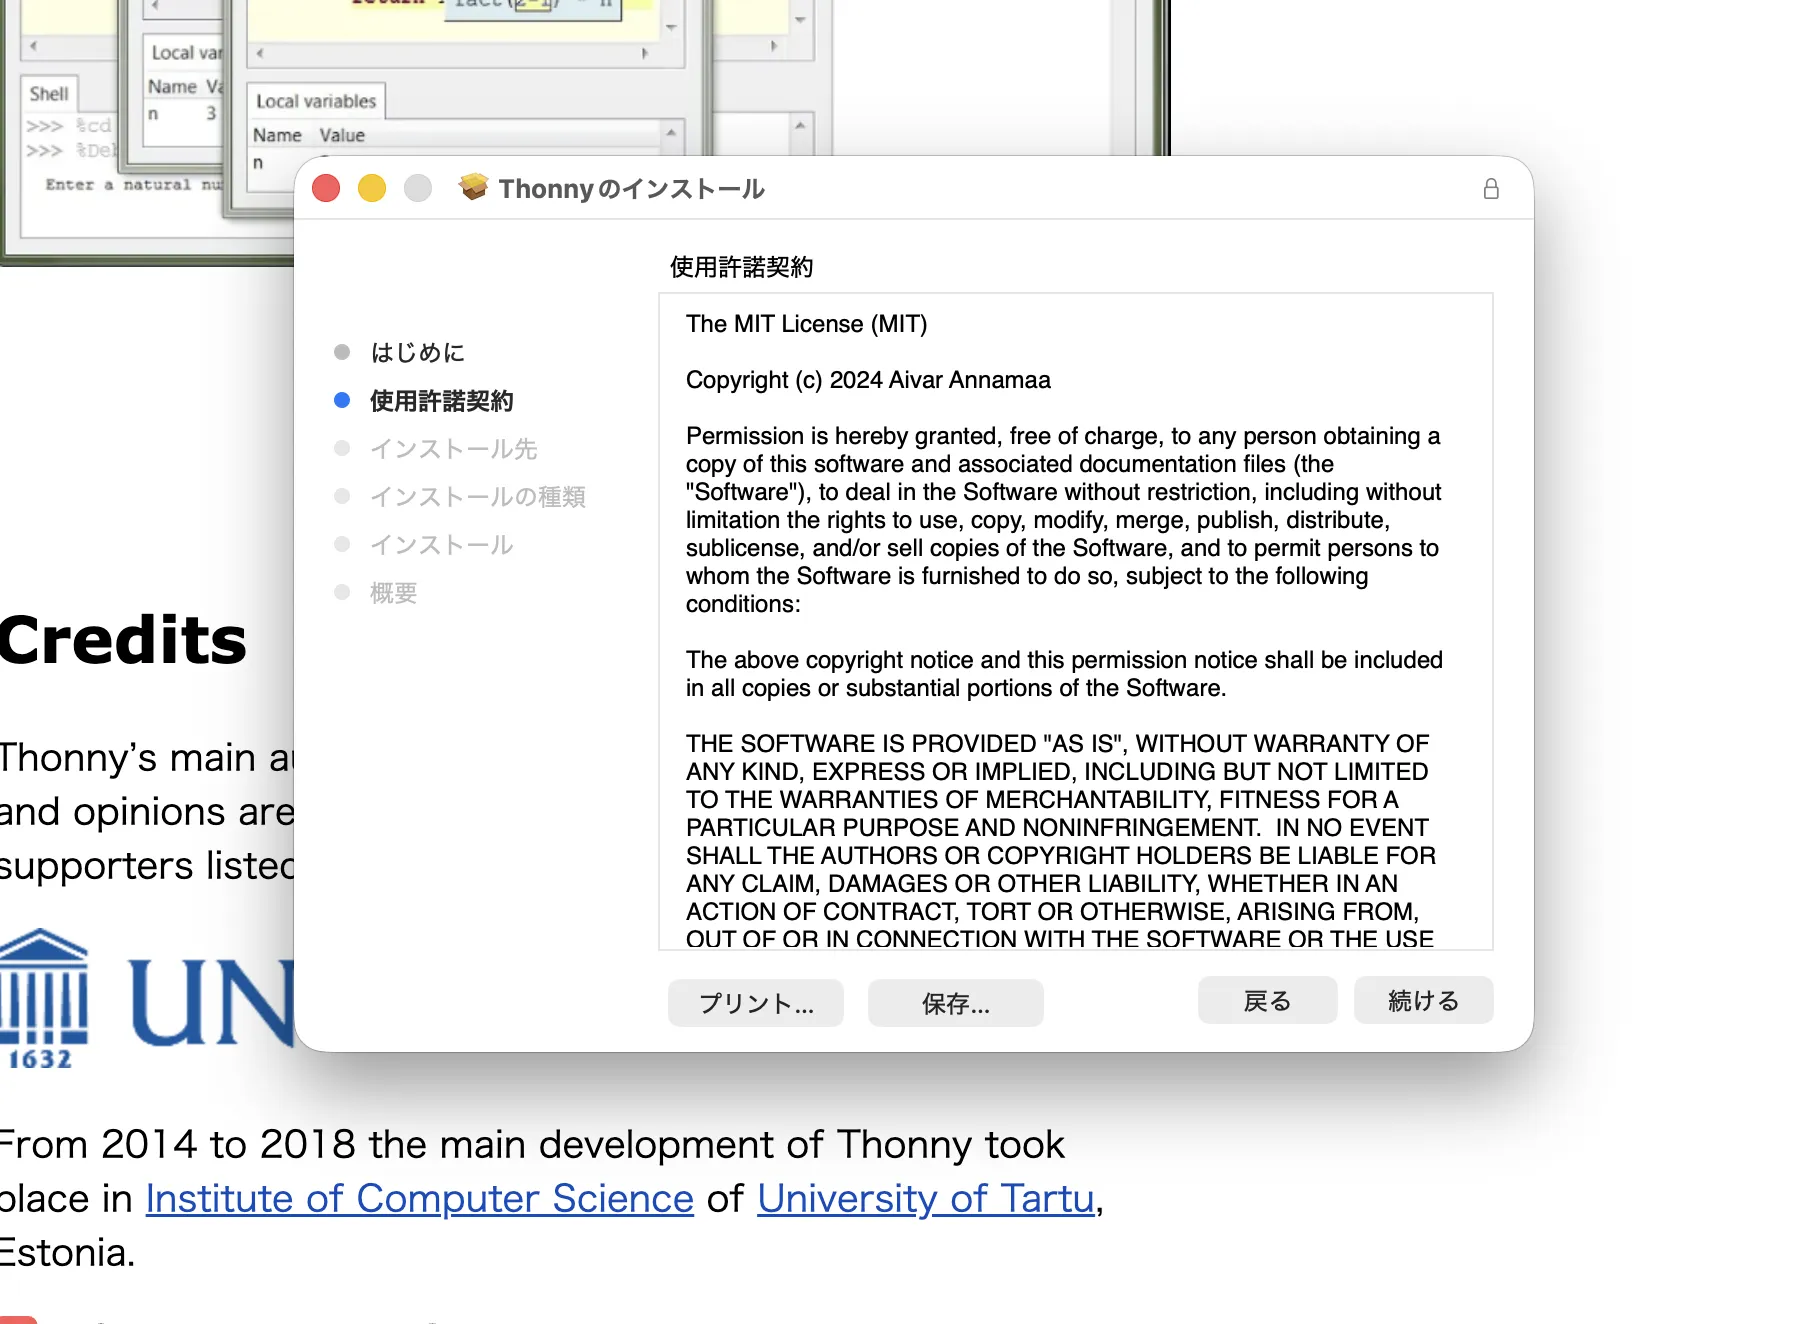Select the 概要 step in sidebar

coord(393,593)
